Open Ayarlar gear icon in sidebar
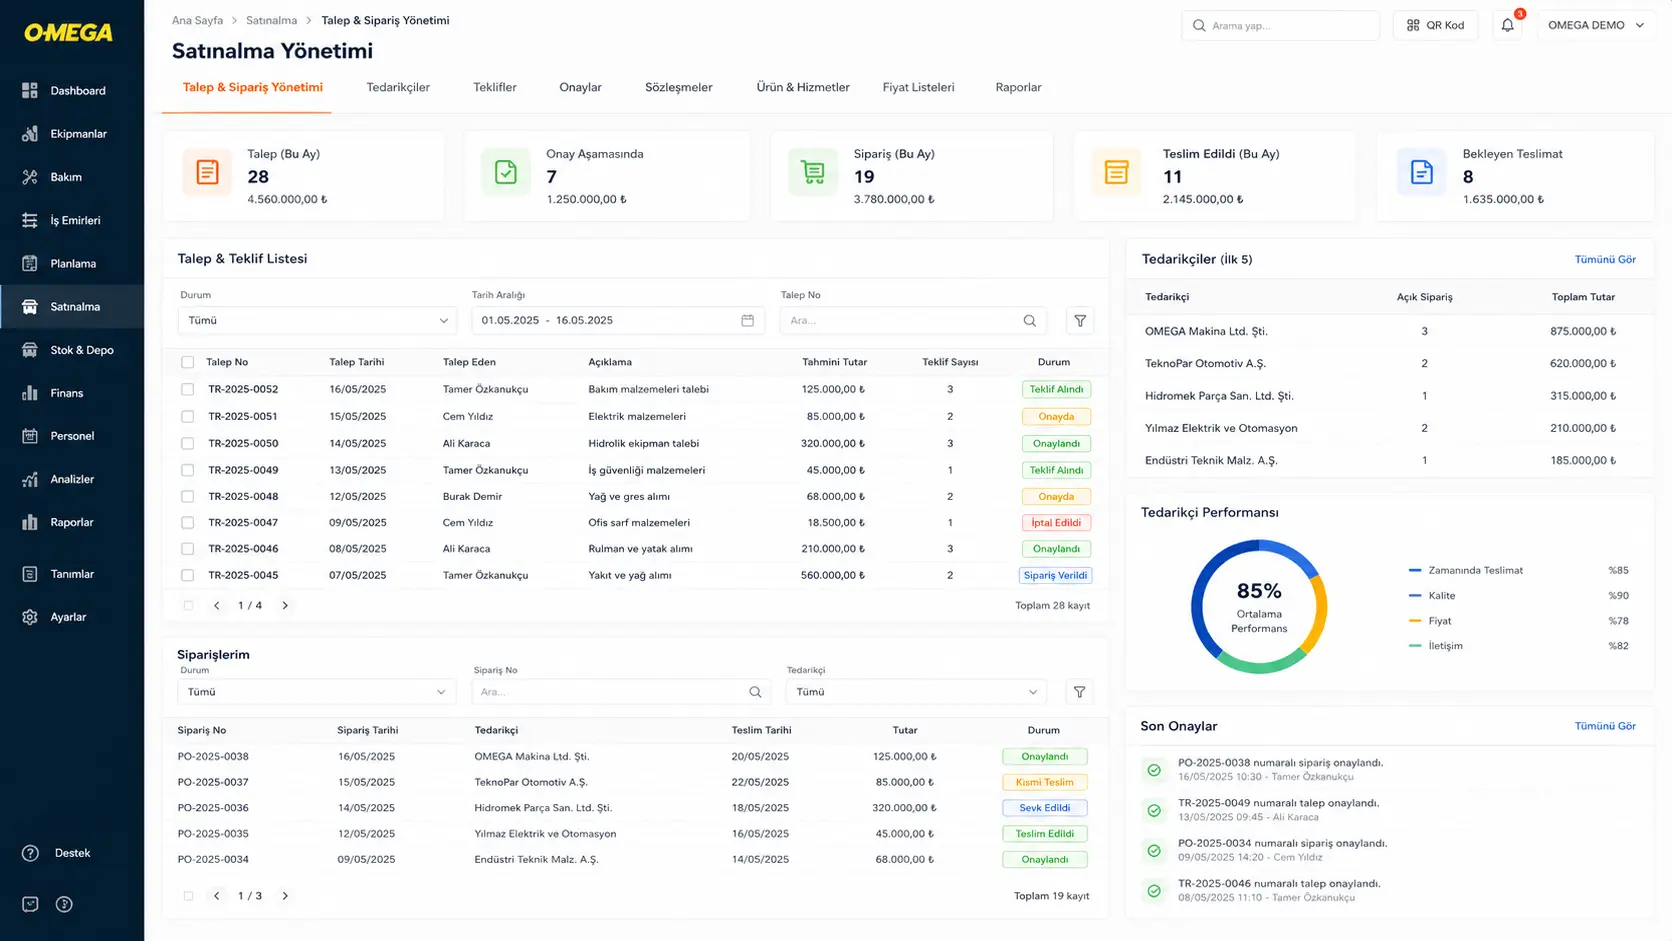Viewport: 1672px width, 941px height. tap(30, 617)
